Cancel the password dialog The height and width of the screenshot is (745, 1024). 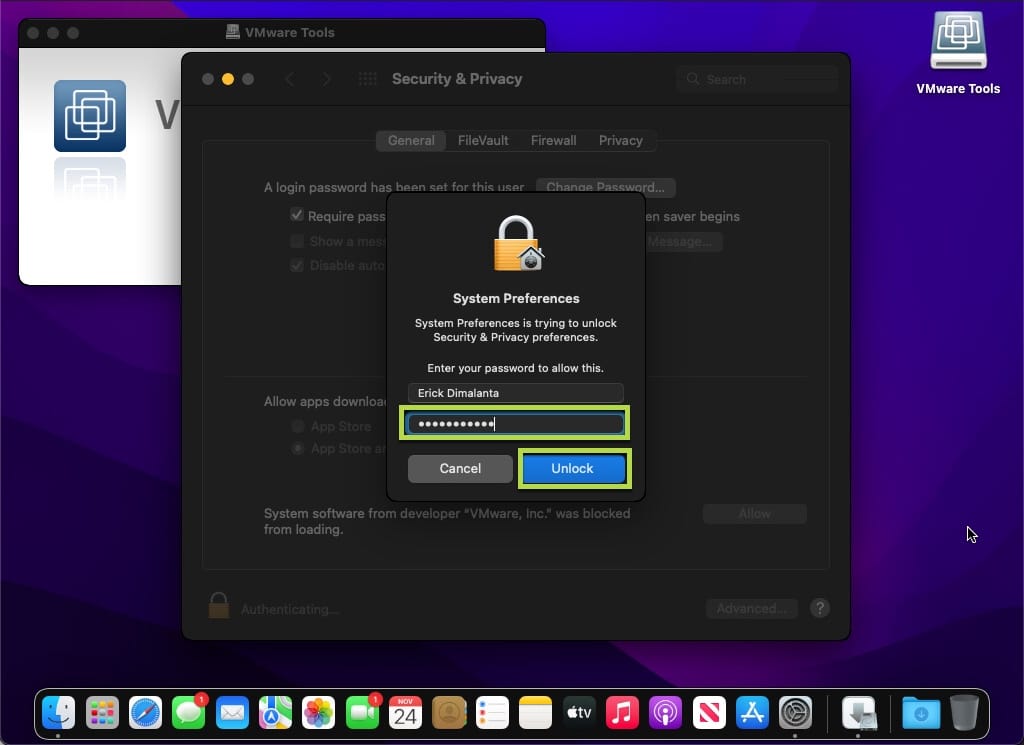[460, 468]
